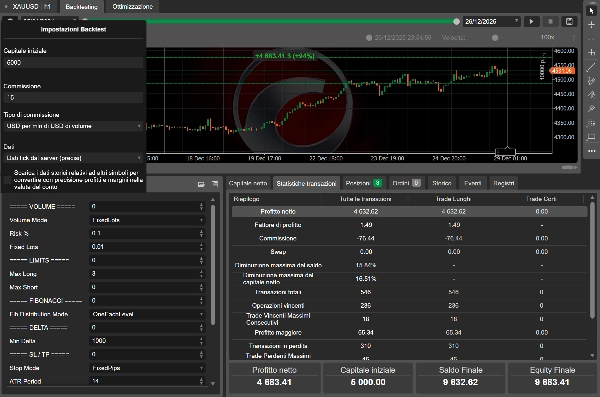This screenshot has height=397, width=600.
Task: Stop the backtest with stop button
Action: point(550,21)
